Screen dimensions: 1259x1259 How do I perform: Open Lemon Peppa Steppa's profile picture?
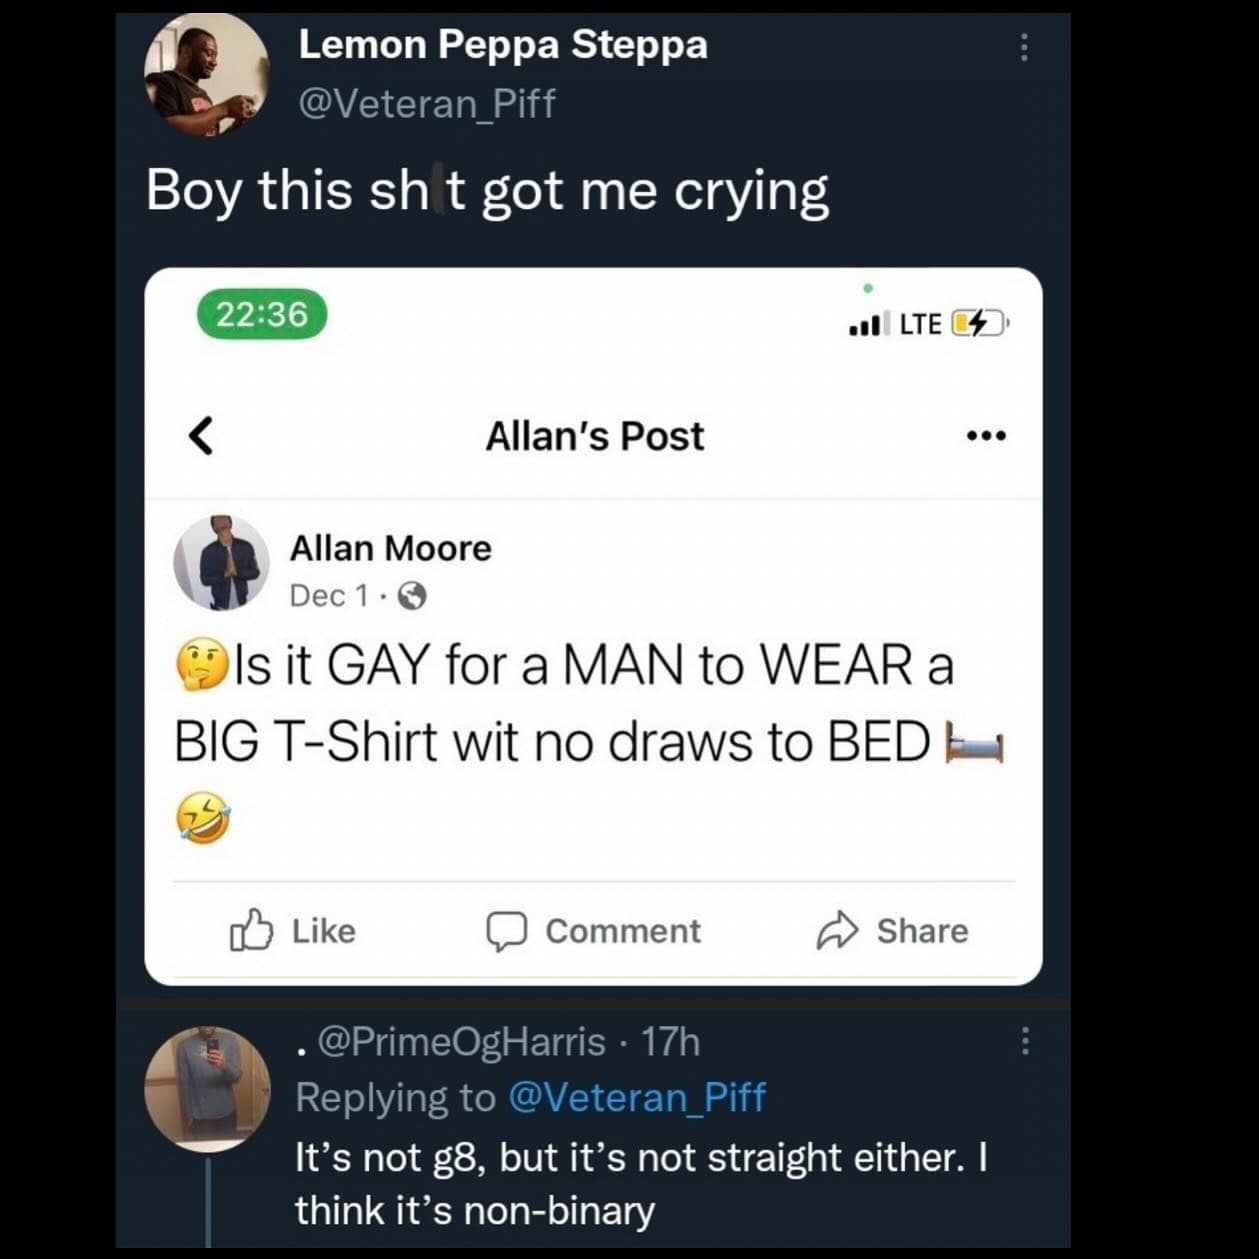tap(207, 75)
